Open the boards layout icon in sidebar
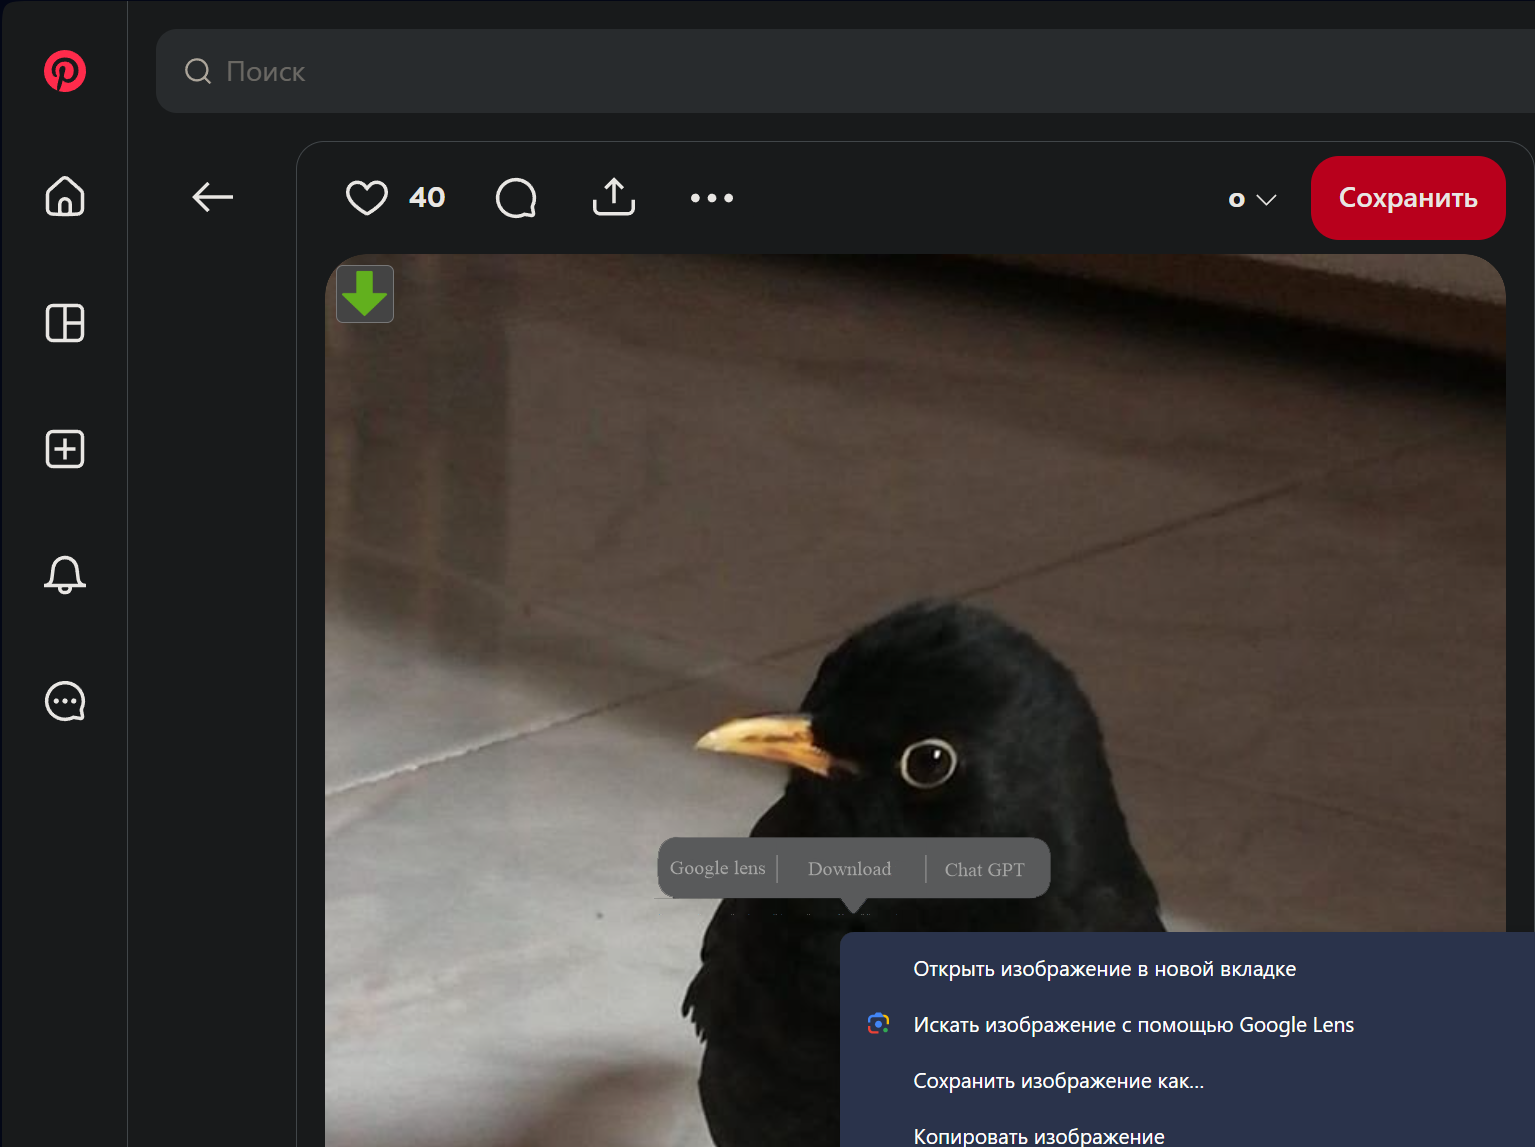Viewport: 1535px width, 1147px height. click(65, 323)
